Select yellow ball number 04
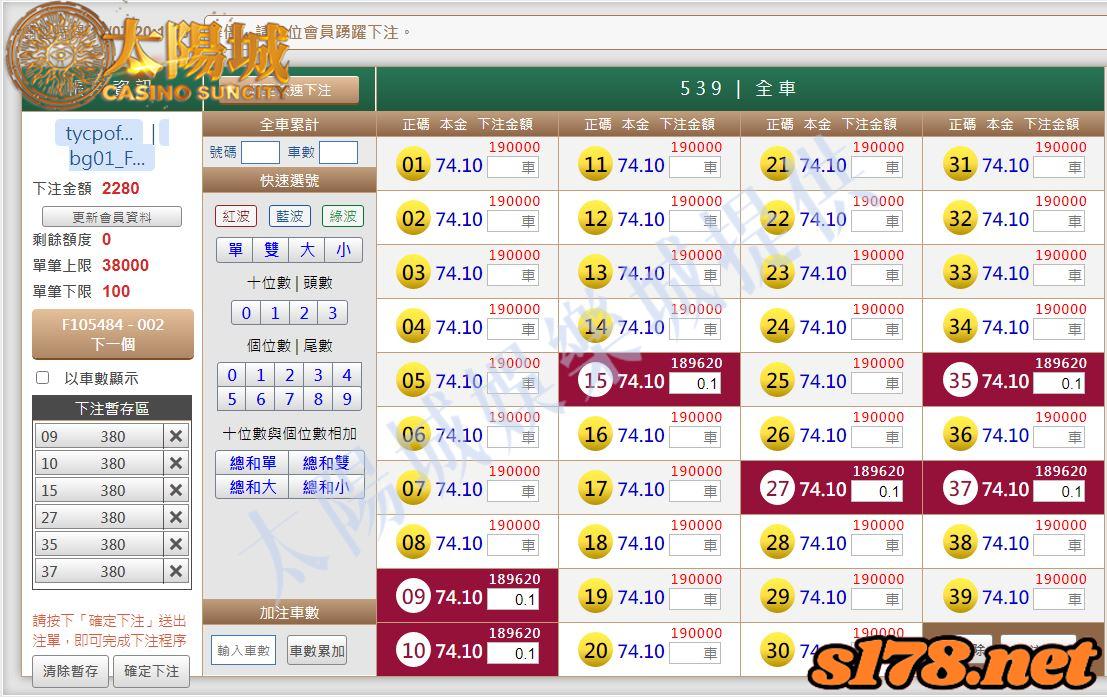1107x697 pixels. 413,327
